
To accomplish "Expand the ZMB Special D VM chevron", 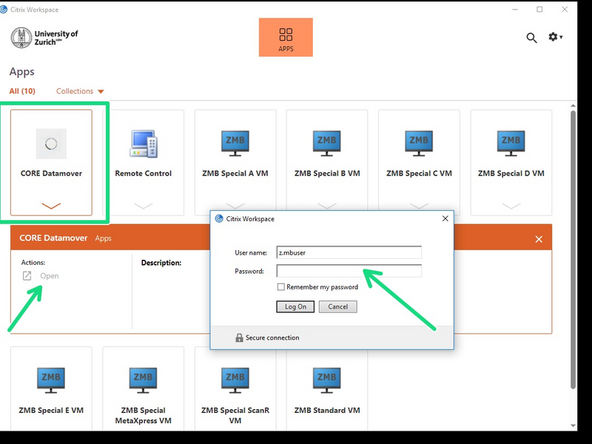I will [x=511, y=206].
